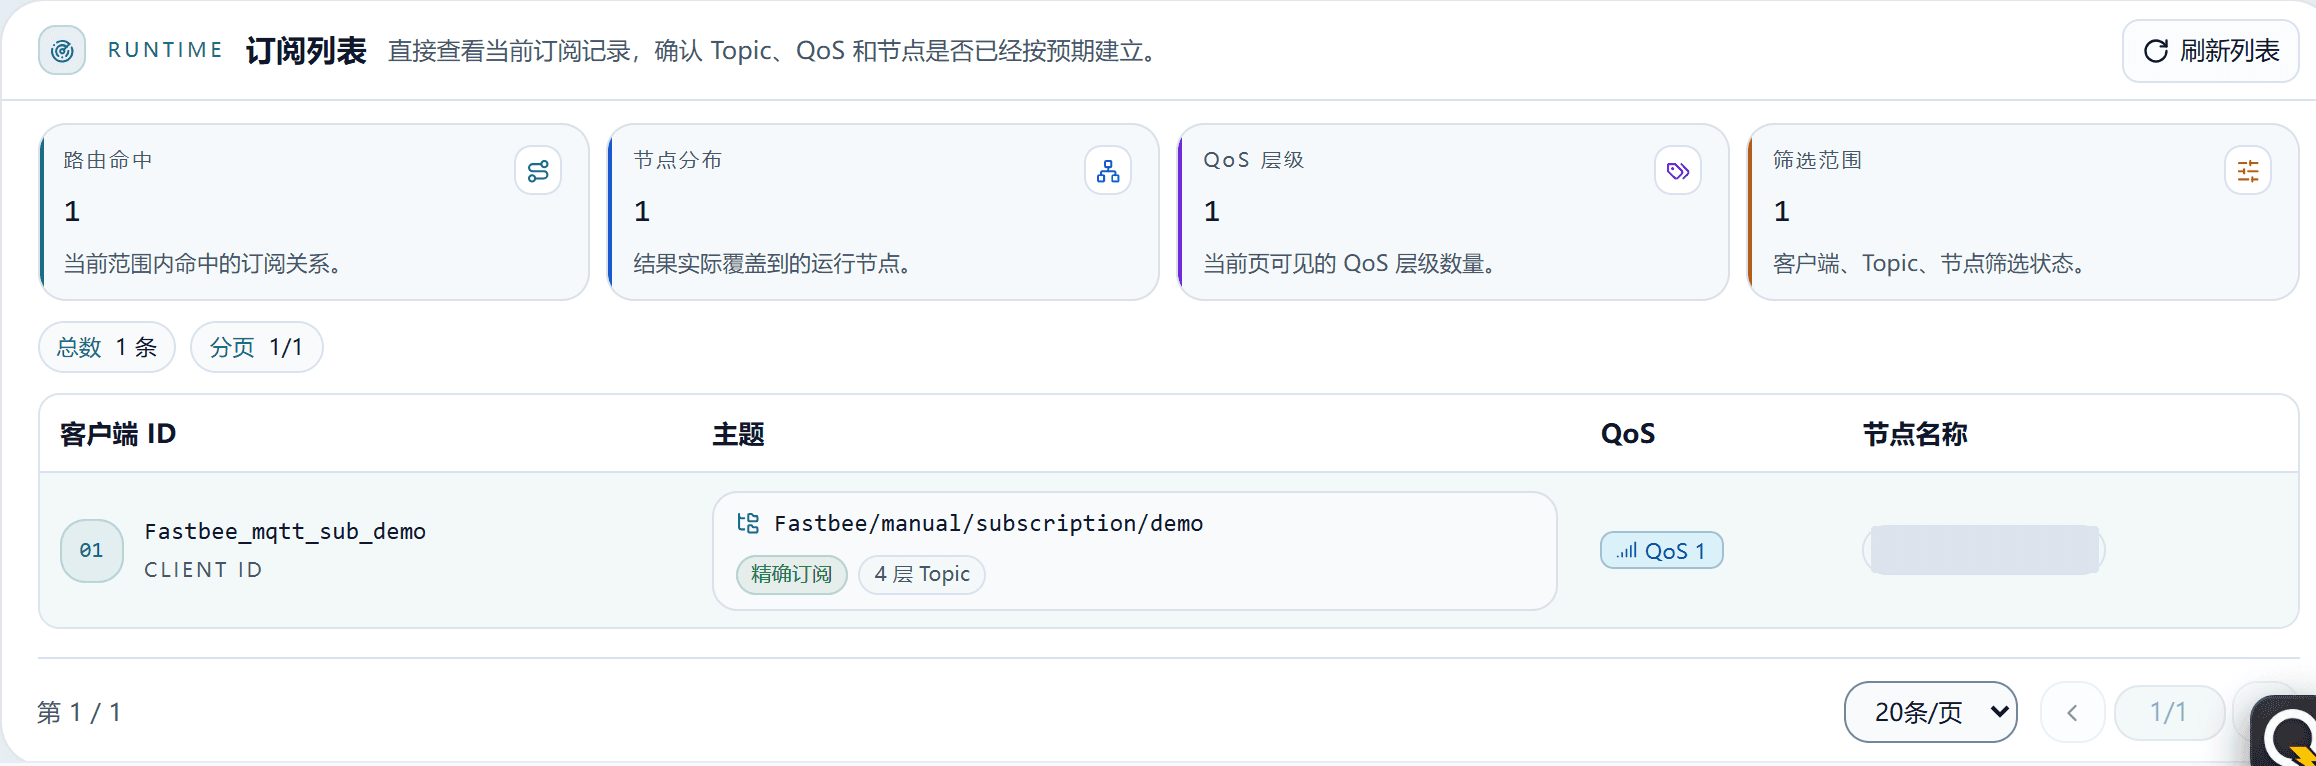Click the CLIENT ID label under Fastbee_mqtt_sub_demo
Screen dimensions: 2316x766
click(x=203, y=570)
